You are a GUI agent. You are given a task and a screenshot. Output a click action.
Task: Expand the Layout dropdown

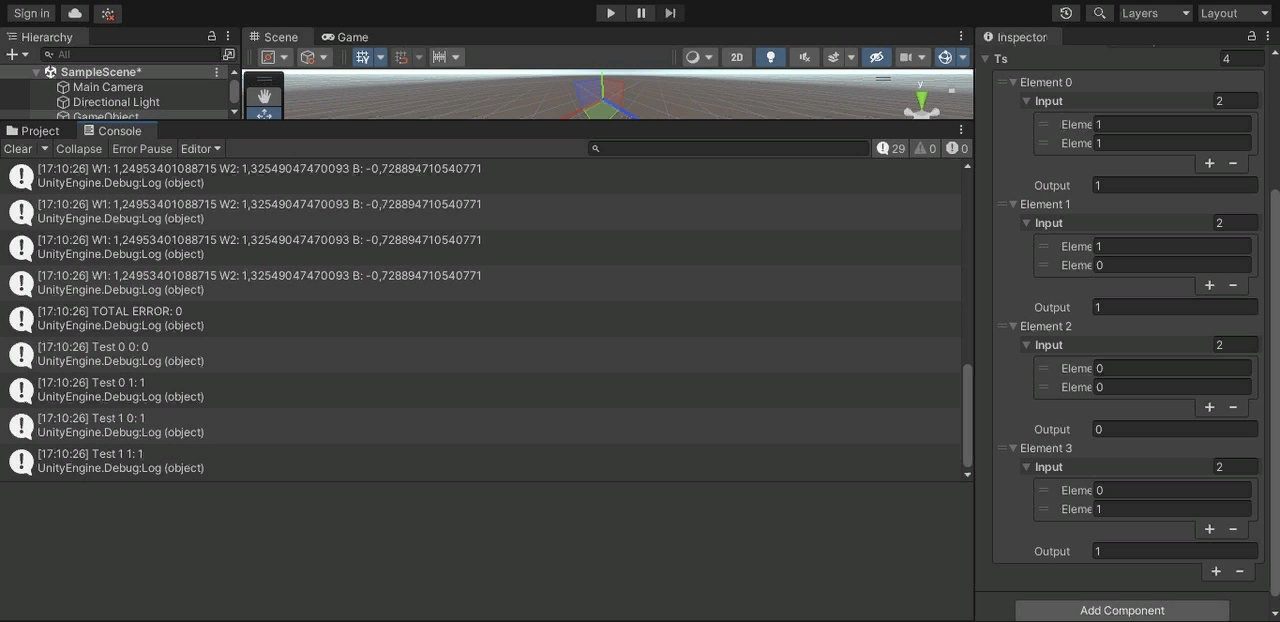[x=1234, y=13]
